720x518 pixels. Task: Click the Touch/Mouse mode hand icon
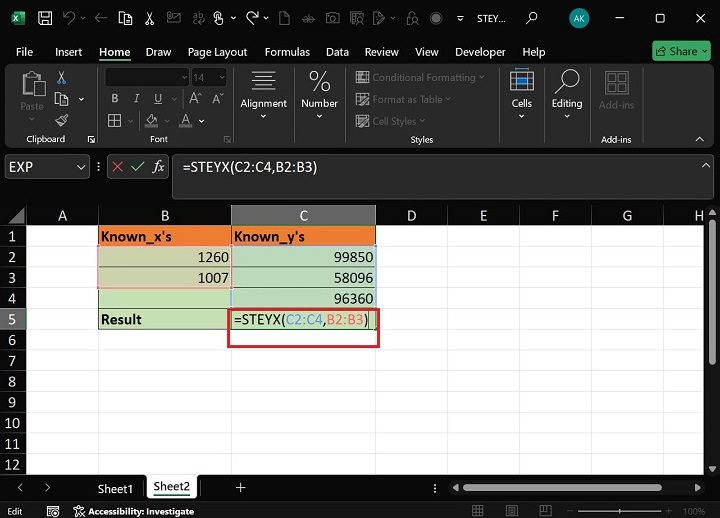pyautogui.click(x=219, y=18)
